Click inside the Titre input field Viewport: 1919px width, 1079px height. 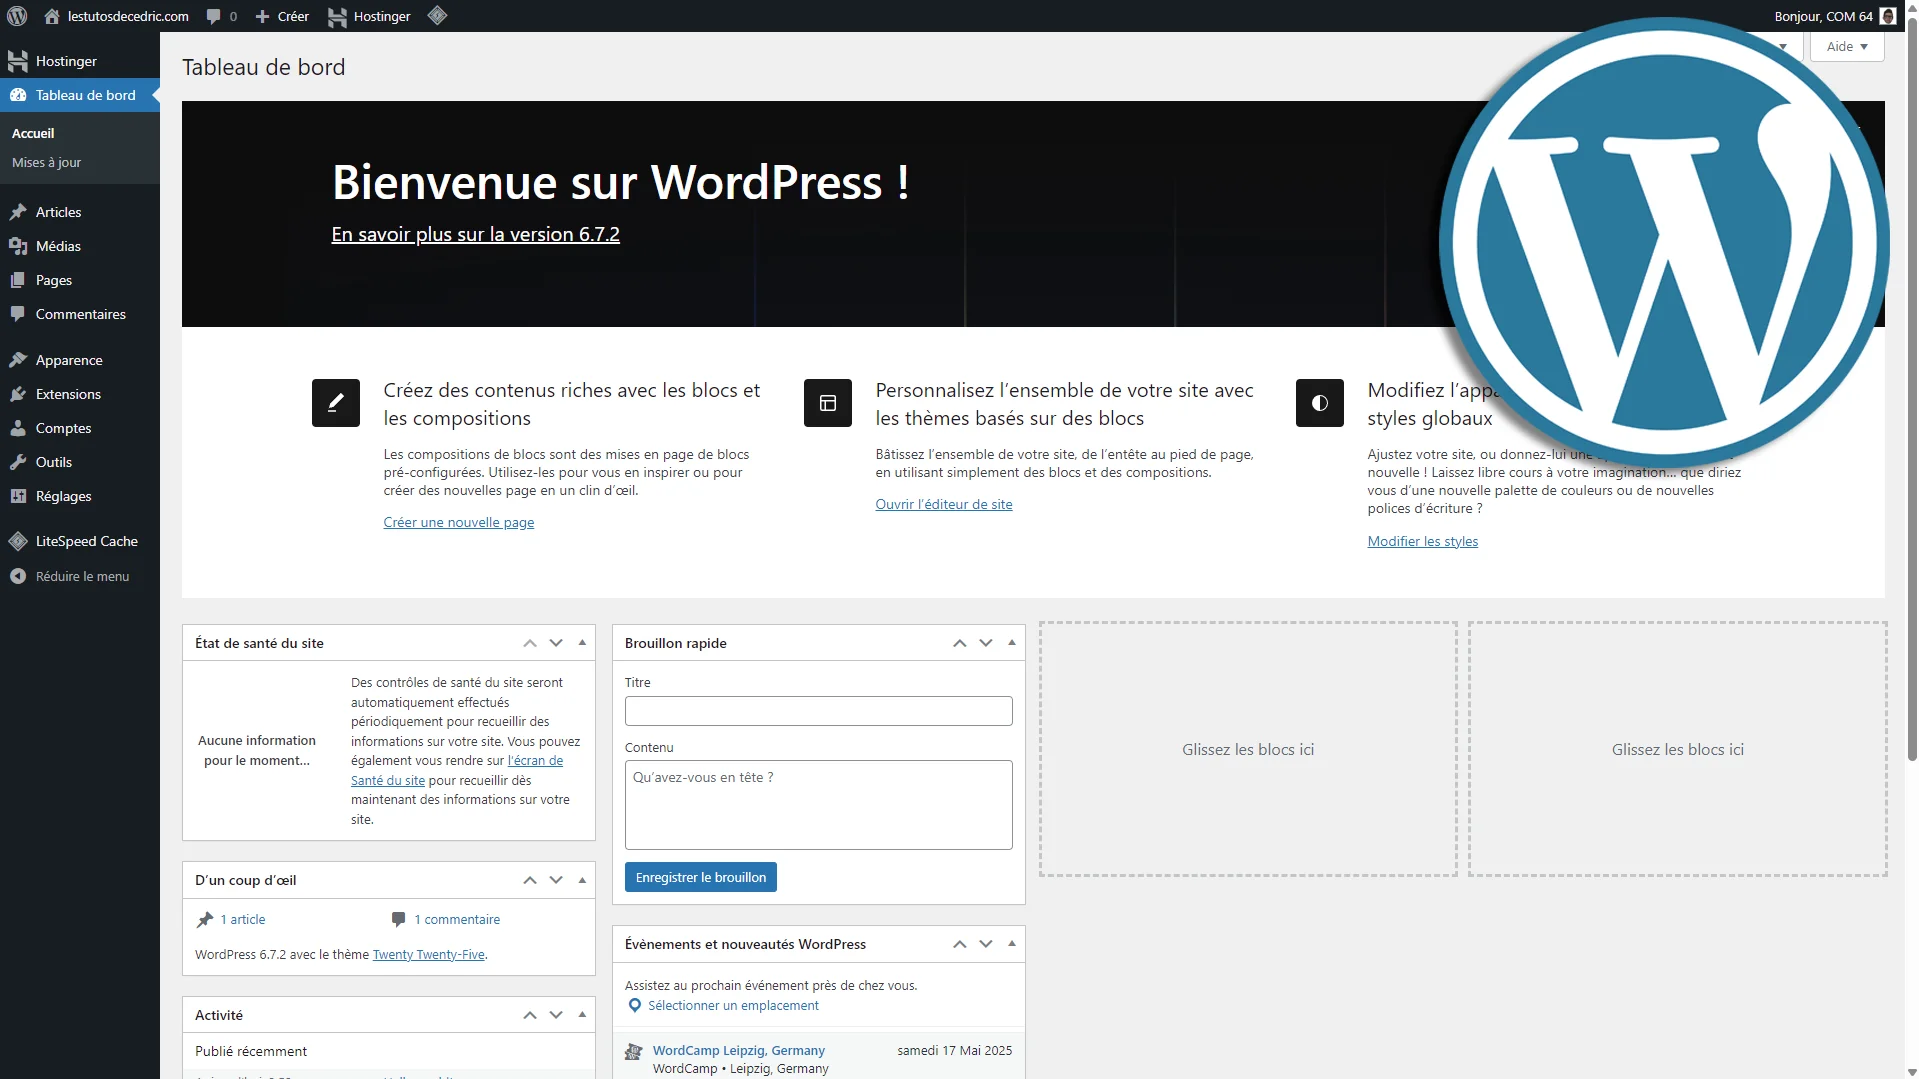coord(818,710)
